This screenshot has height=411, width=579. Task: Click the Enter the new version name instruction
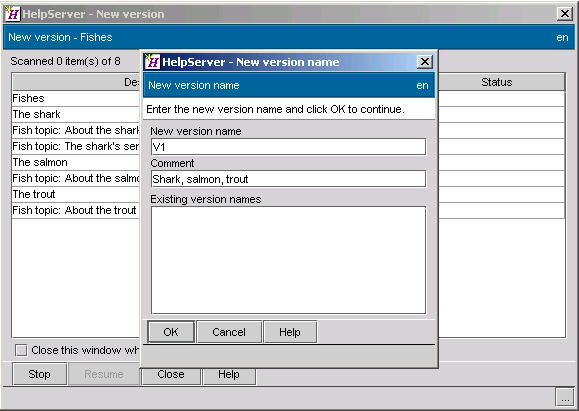pyautogui.click(x=275, y=109)
